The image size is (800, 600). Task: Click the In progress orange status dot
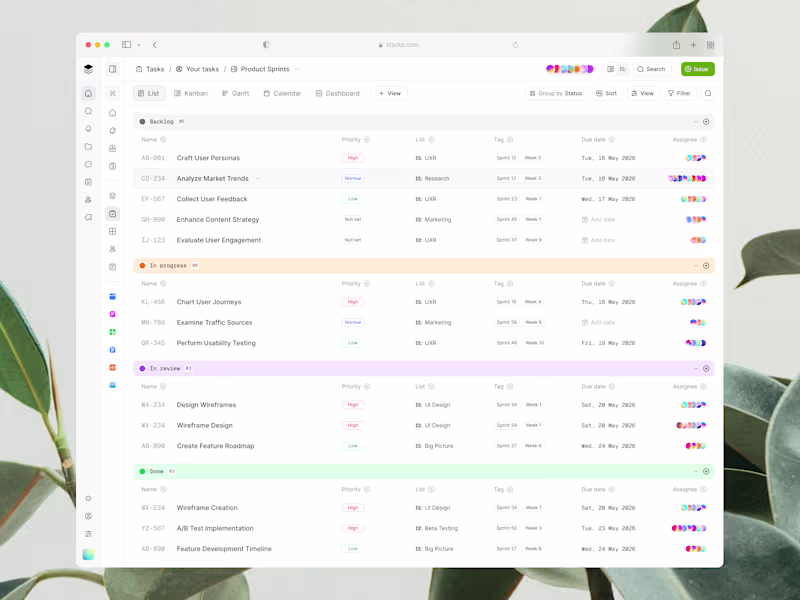click(x=142, y=265)
